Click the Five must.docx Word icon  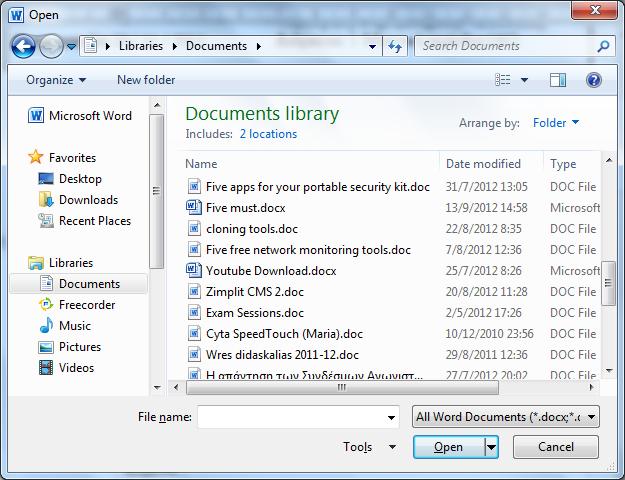[194, 207]
